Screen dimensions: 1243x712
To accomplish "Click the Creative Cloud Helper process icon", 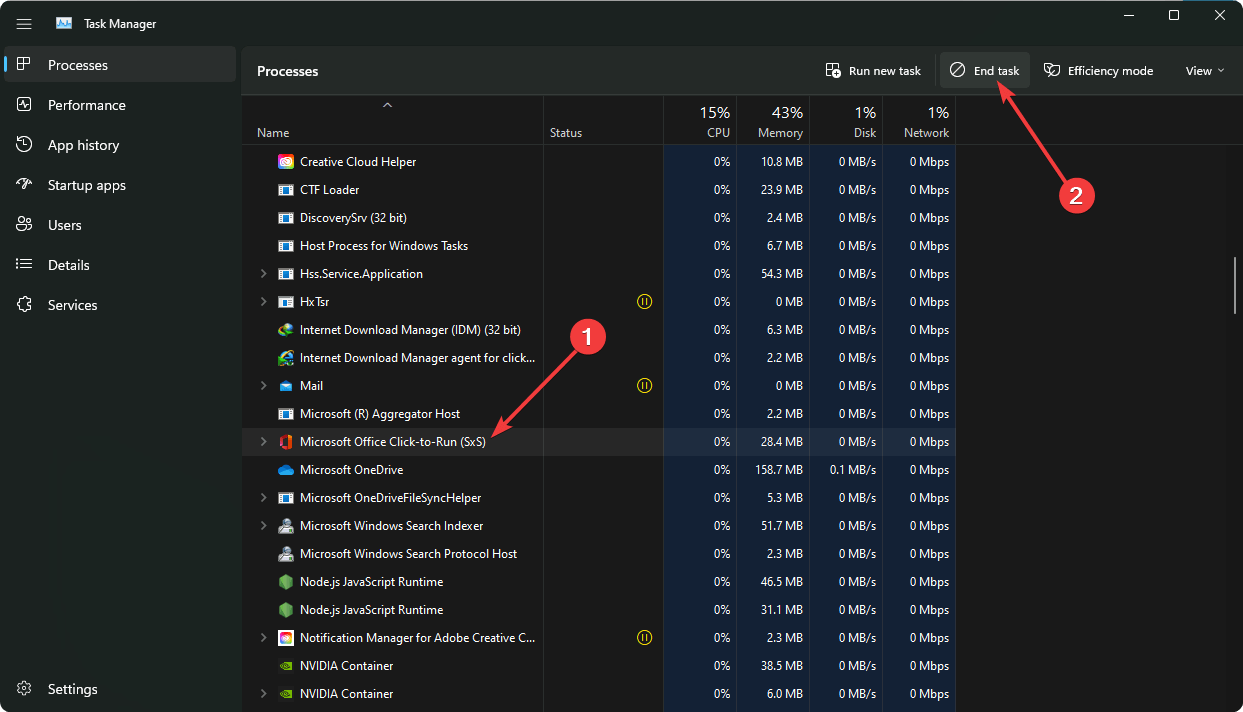I will point(285,162).
